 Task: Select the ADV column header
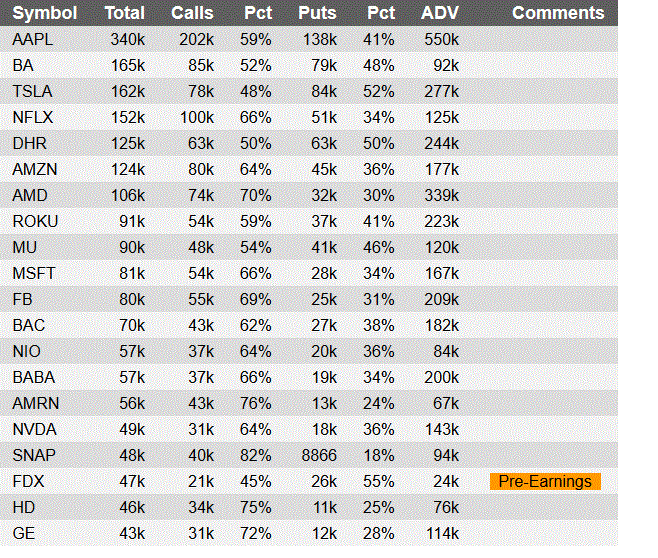point(440,13)
